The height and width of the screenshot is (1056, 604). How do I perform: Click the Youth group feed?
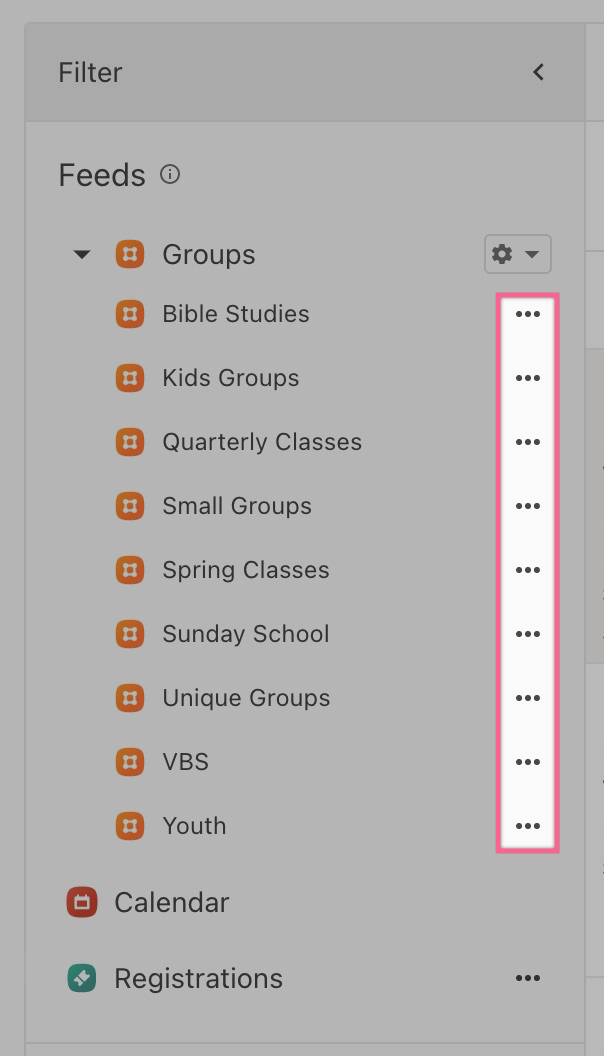[194, 826]
